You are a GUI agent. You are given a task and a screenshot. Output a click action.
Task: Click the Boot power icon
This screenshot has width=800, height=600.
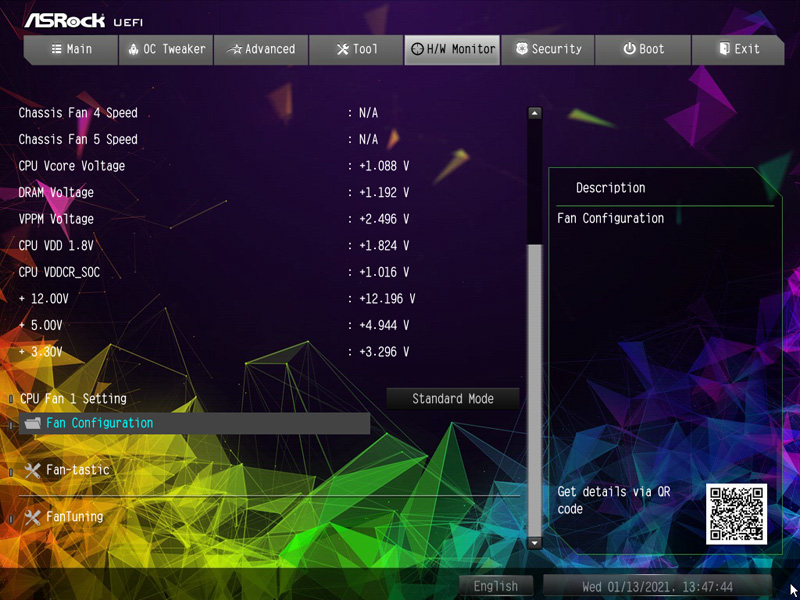tap(629, 49)
